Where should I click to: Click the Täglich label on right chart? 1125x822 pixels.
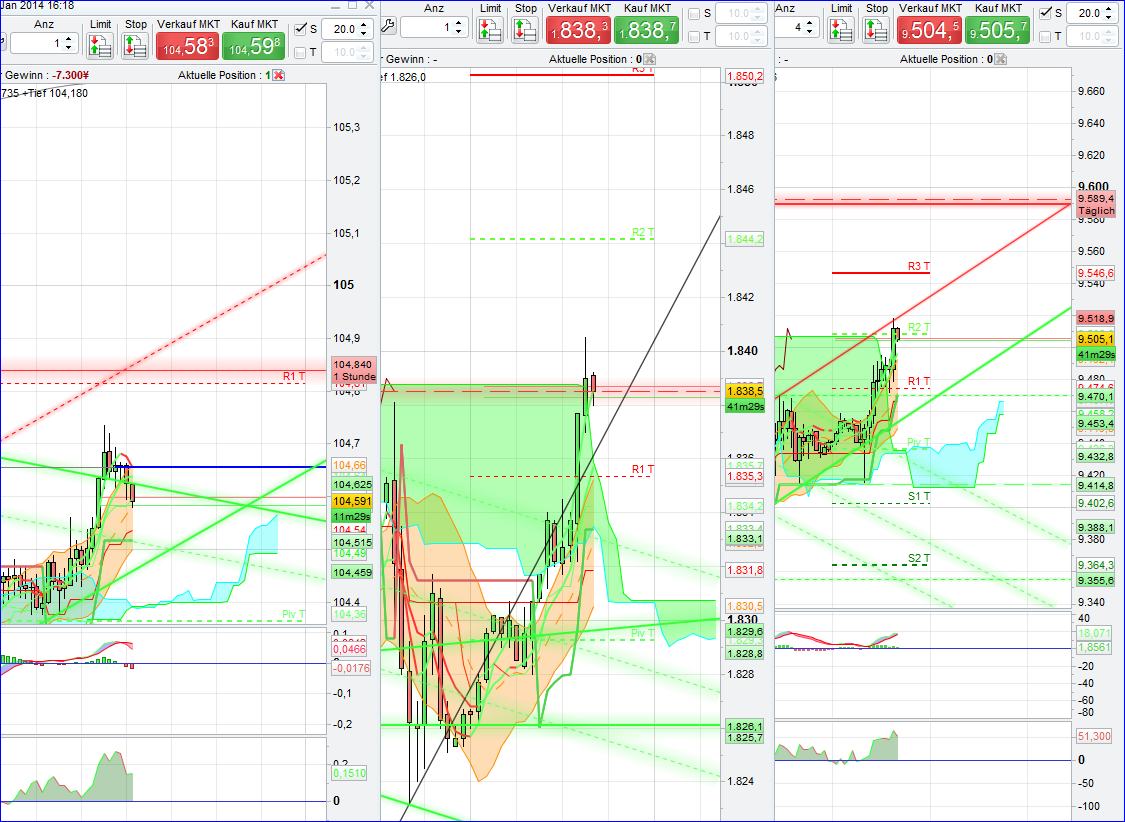tap(1096, 211)
